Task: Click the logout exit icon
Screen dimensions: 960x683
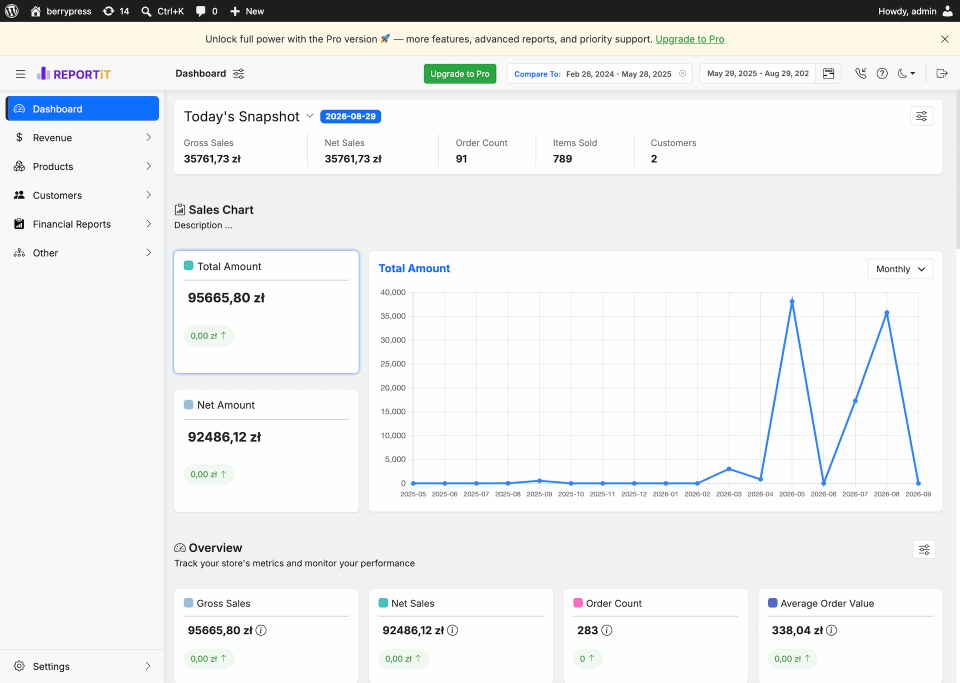Action: point(942,73)
